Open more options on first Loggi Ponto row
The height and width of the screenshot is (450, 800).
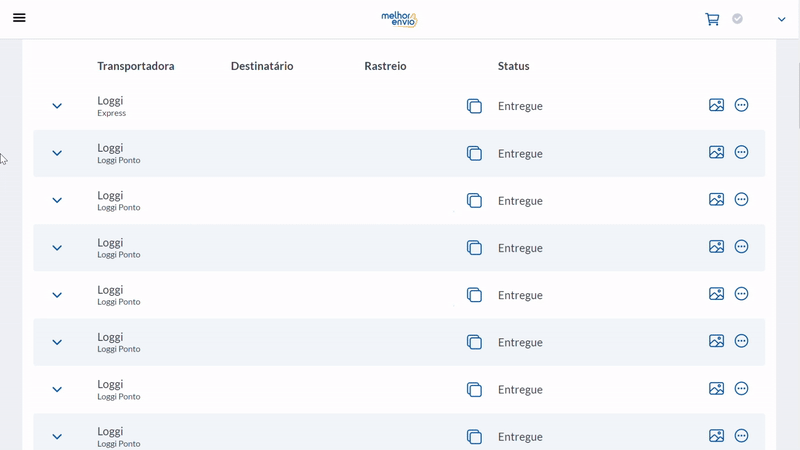point(741,152)
